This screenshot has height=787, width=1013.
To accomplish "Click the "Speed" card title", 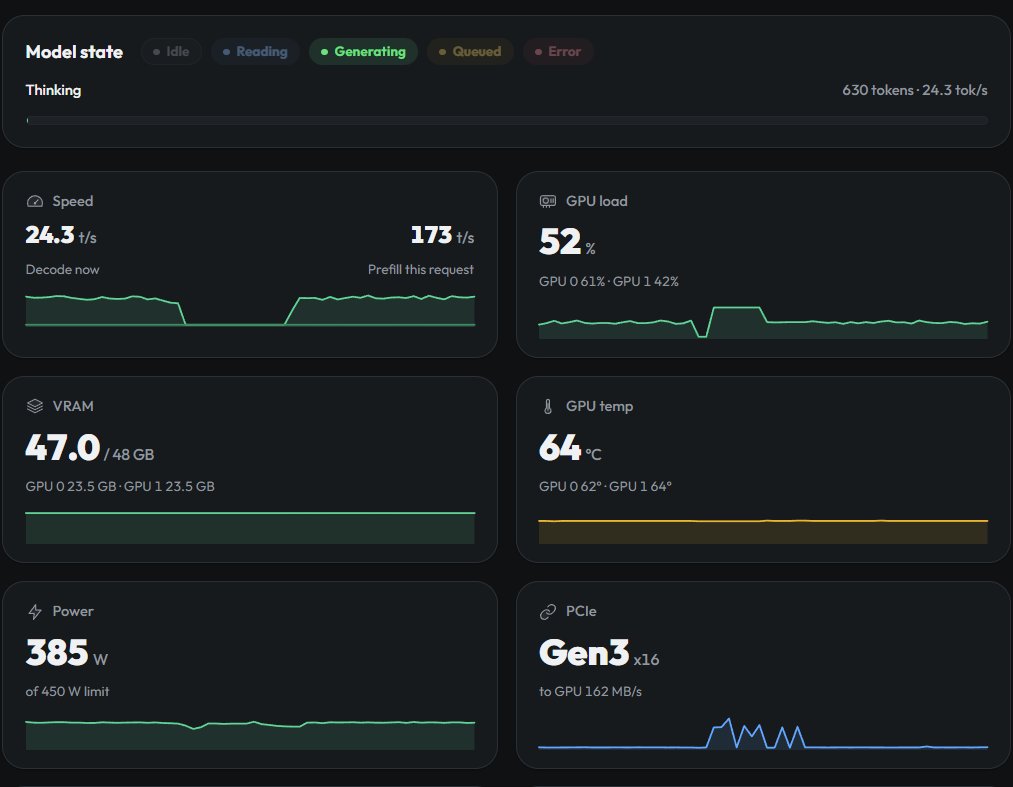I will [x=73, y=202].
